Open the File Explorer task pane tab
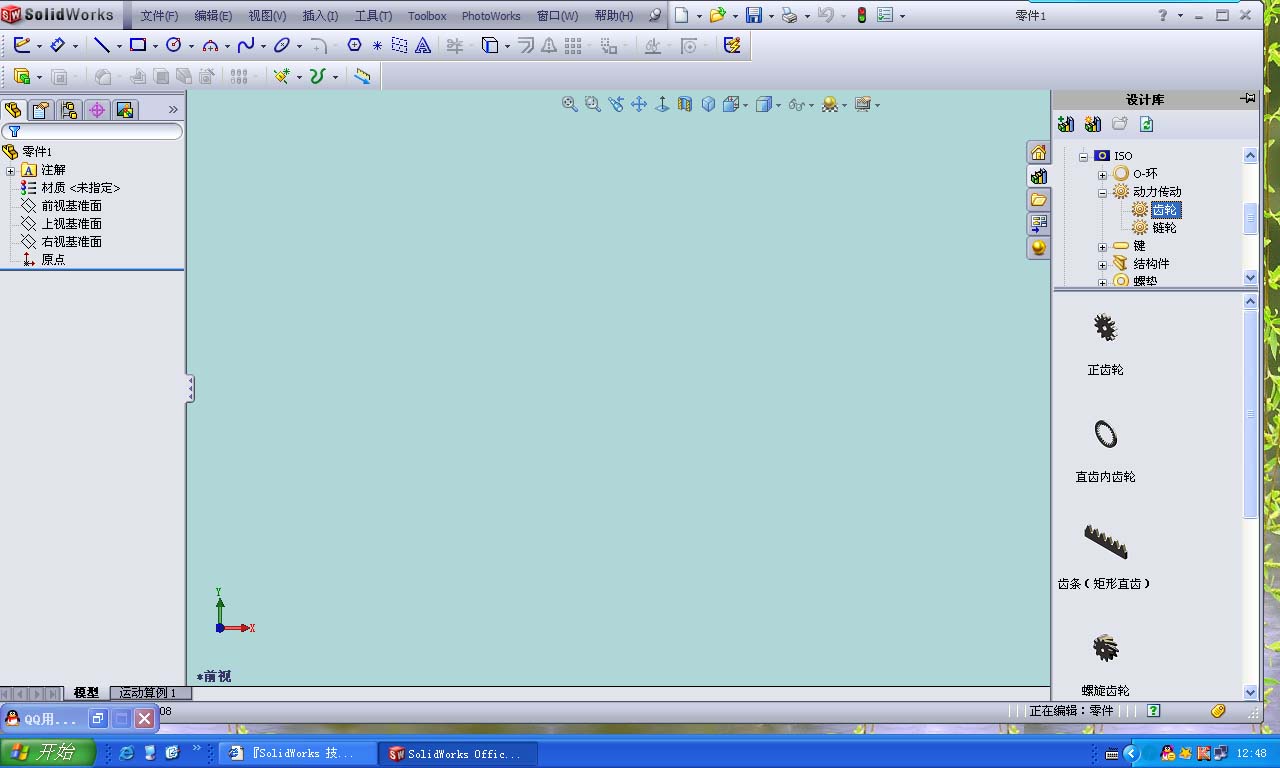 (1039, 200)
